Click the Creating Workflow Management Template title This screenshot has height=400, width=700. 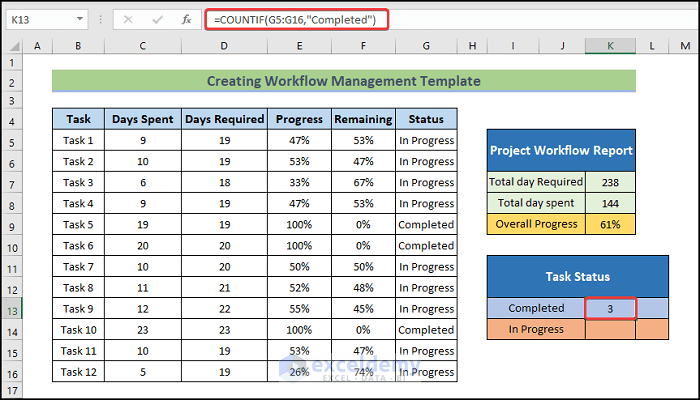click(344, 81)
